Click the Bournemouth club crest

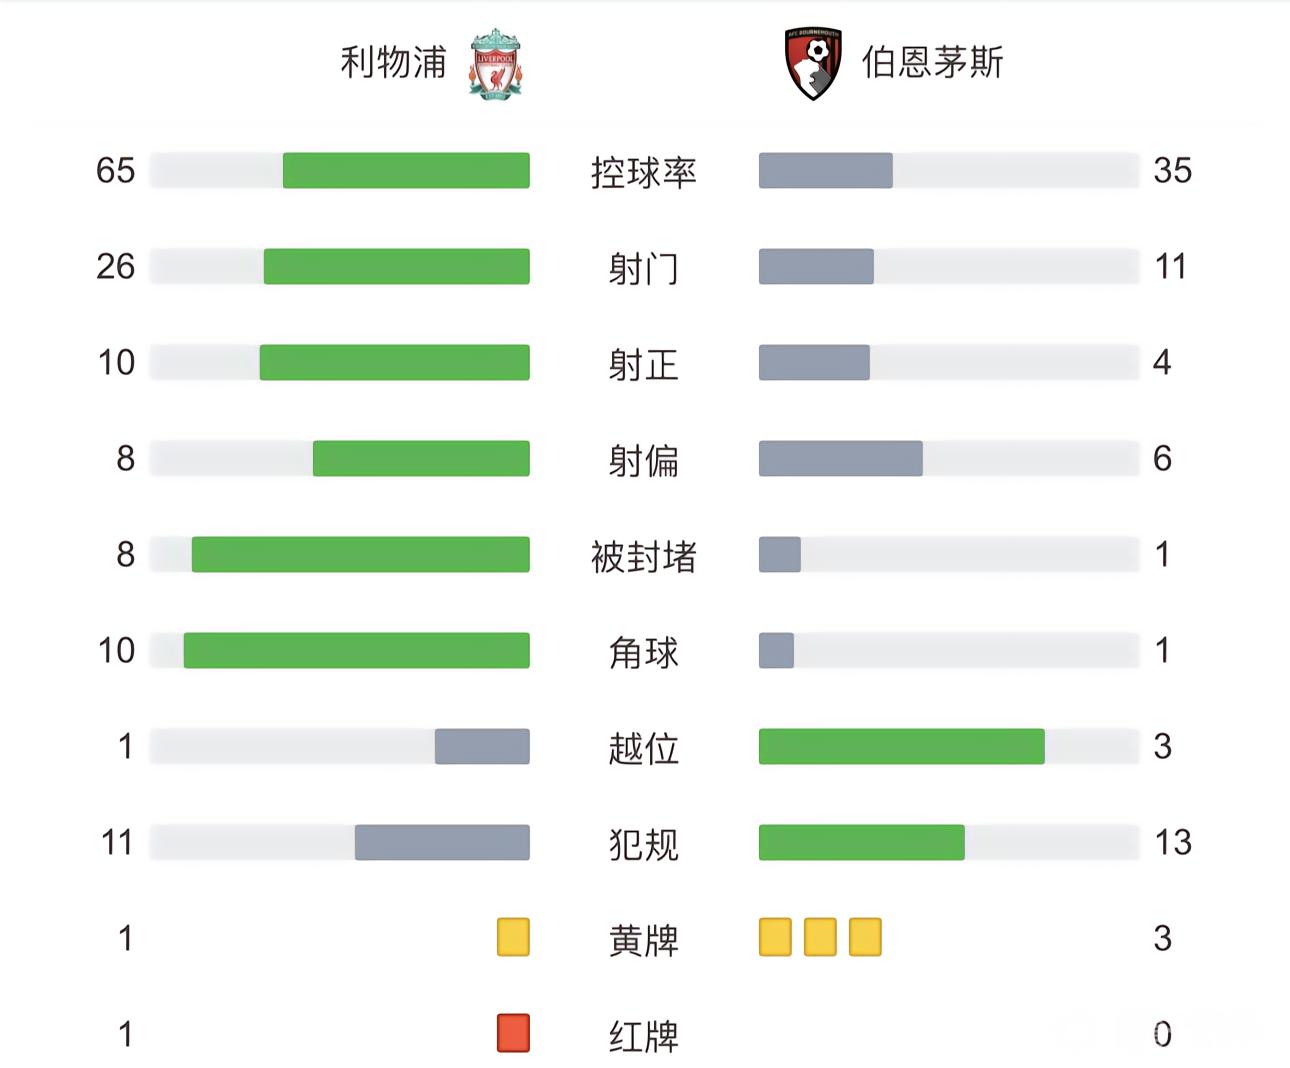tap(812, 64)
